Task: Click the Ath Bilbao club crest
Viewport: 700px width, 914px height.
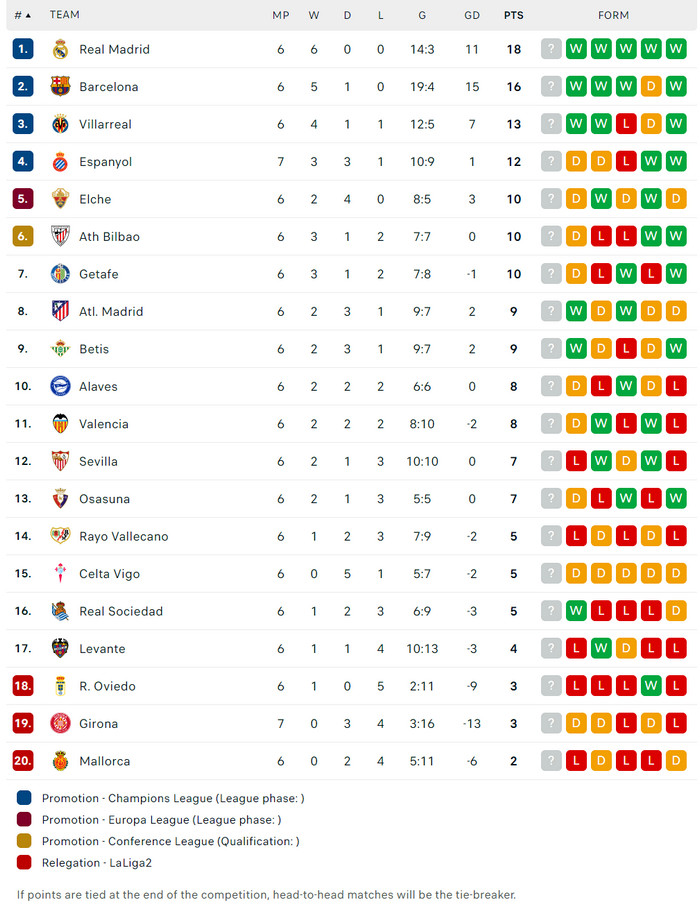Action: coord(60,237)
